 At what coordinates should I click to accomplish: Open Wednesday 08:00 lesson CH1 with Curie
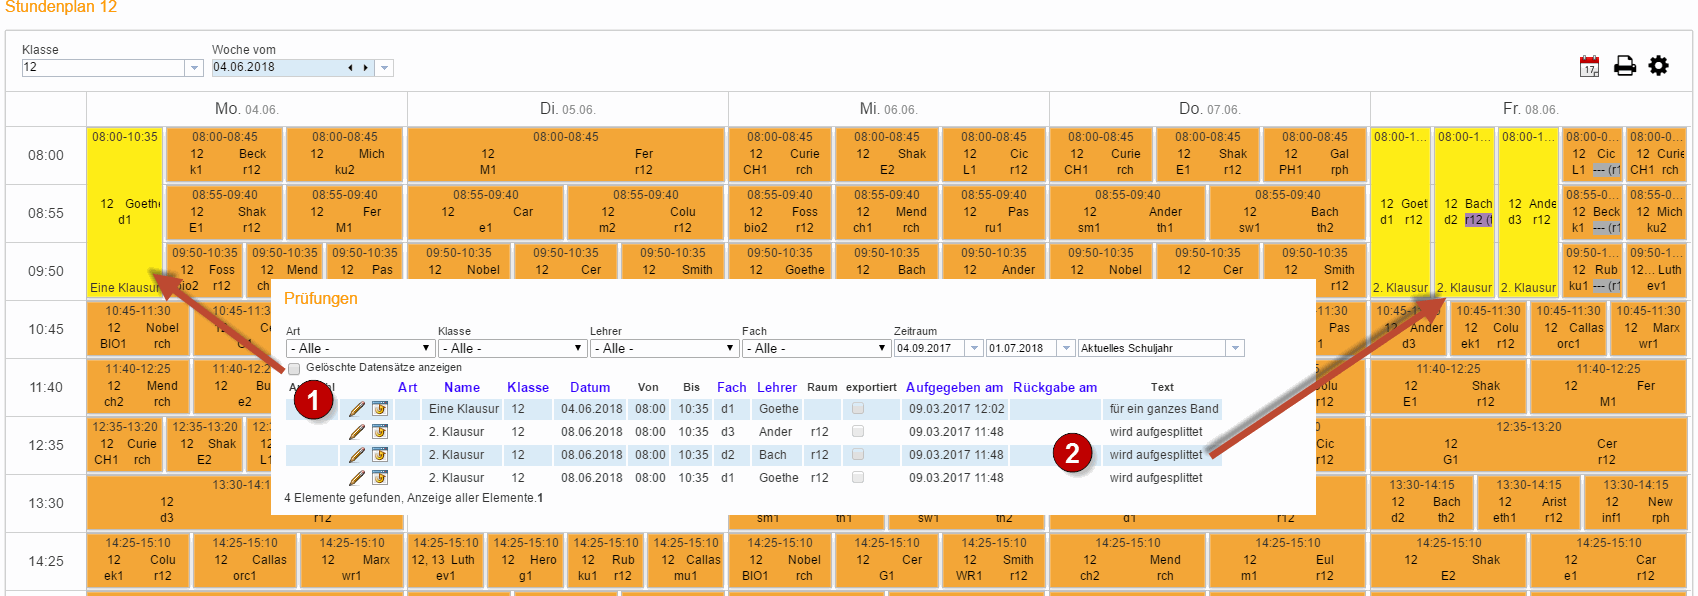click(x=780, y=153)
